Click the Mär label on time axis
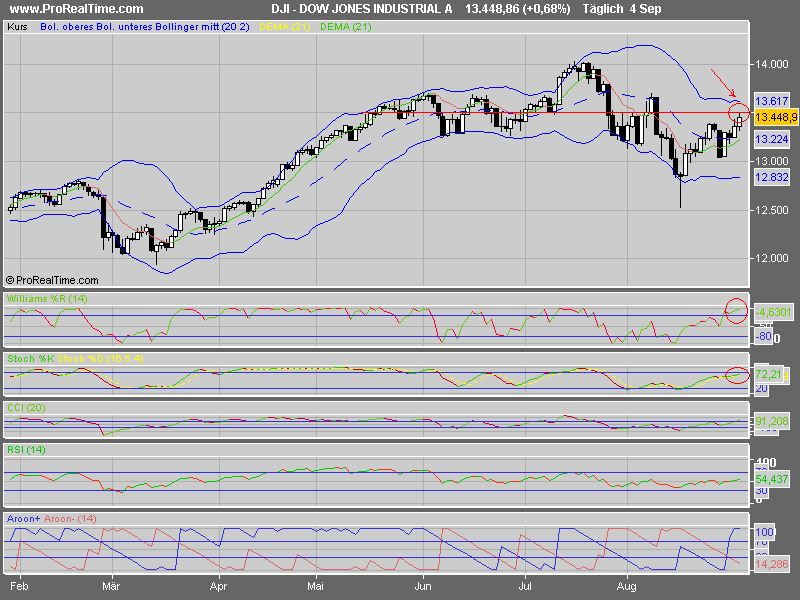800x600 pixels. pos(111,586)
